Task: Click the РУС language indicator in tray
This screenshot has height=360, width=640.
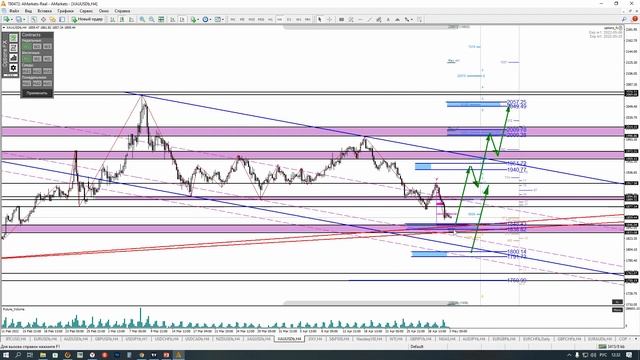Action: pyautogui.click(x=602, y=355)
